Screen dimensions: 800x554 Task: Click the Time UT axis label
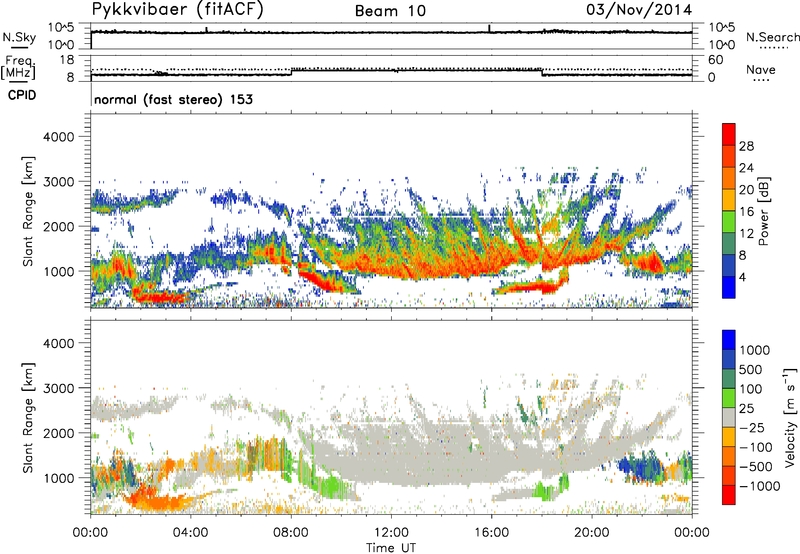pos(391,548)
